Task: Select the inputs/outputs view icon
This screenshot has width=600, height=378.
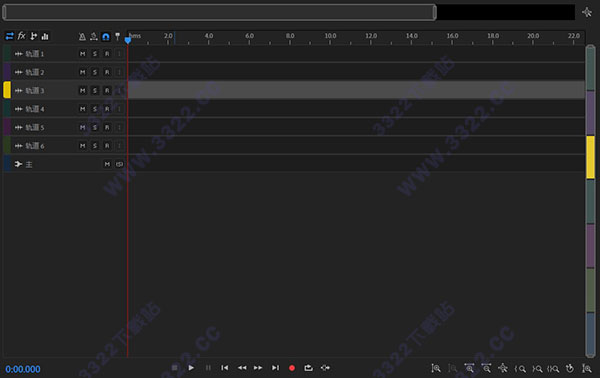Action: (x=9, y=36)
